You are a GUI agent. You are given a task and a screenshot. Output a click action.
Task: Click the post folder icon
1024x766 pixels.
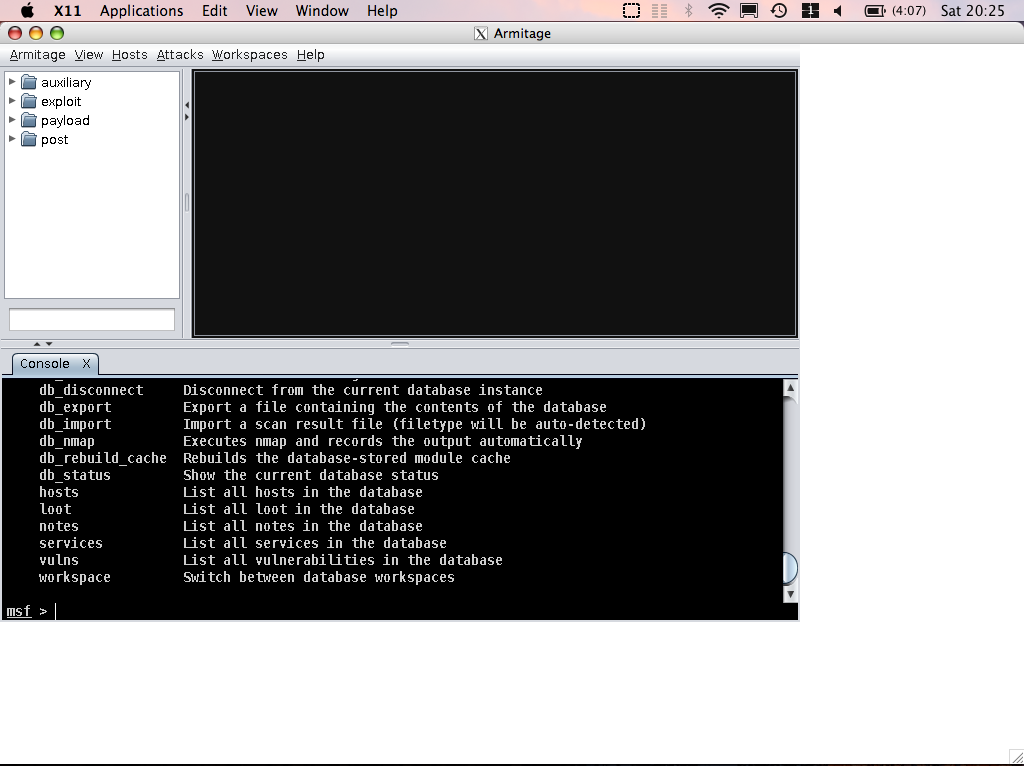[x=29, y=139]
